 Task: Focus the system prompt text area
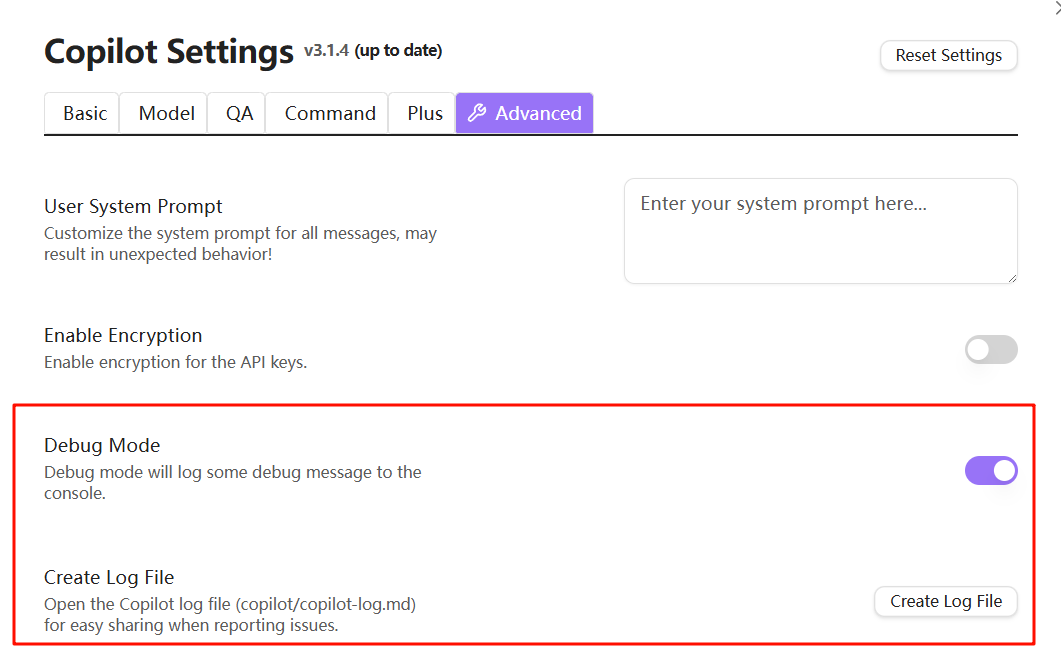(x=820, y=230)
